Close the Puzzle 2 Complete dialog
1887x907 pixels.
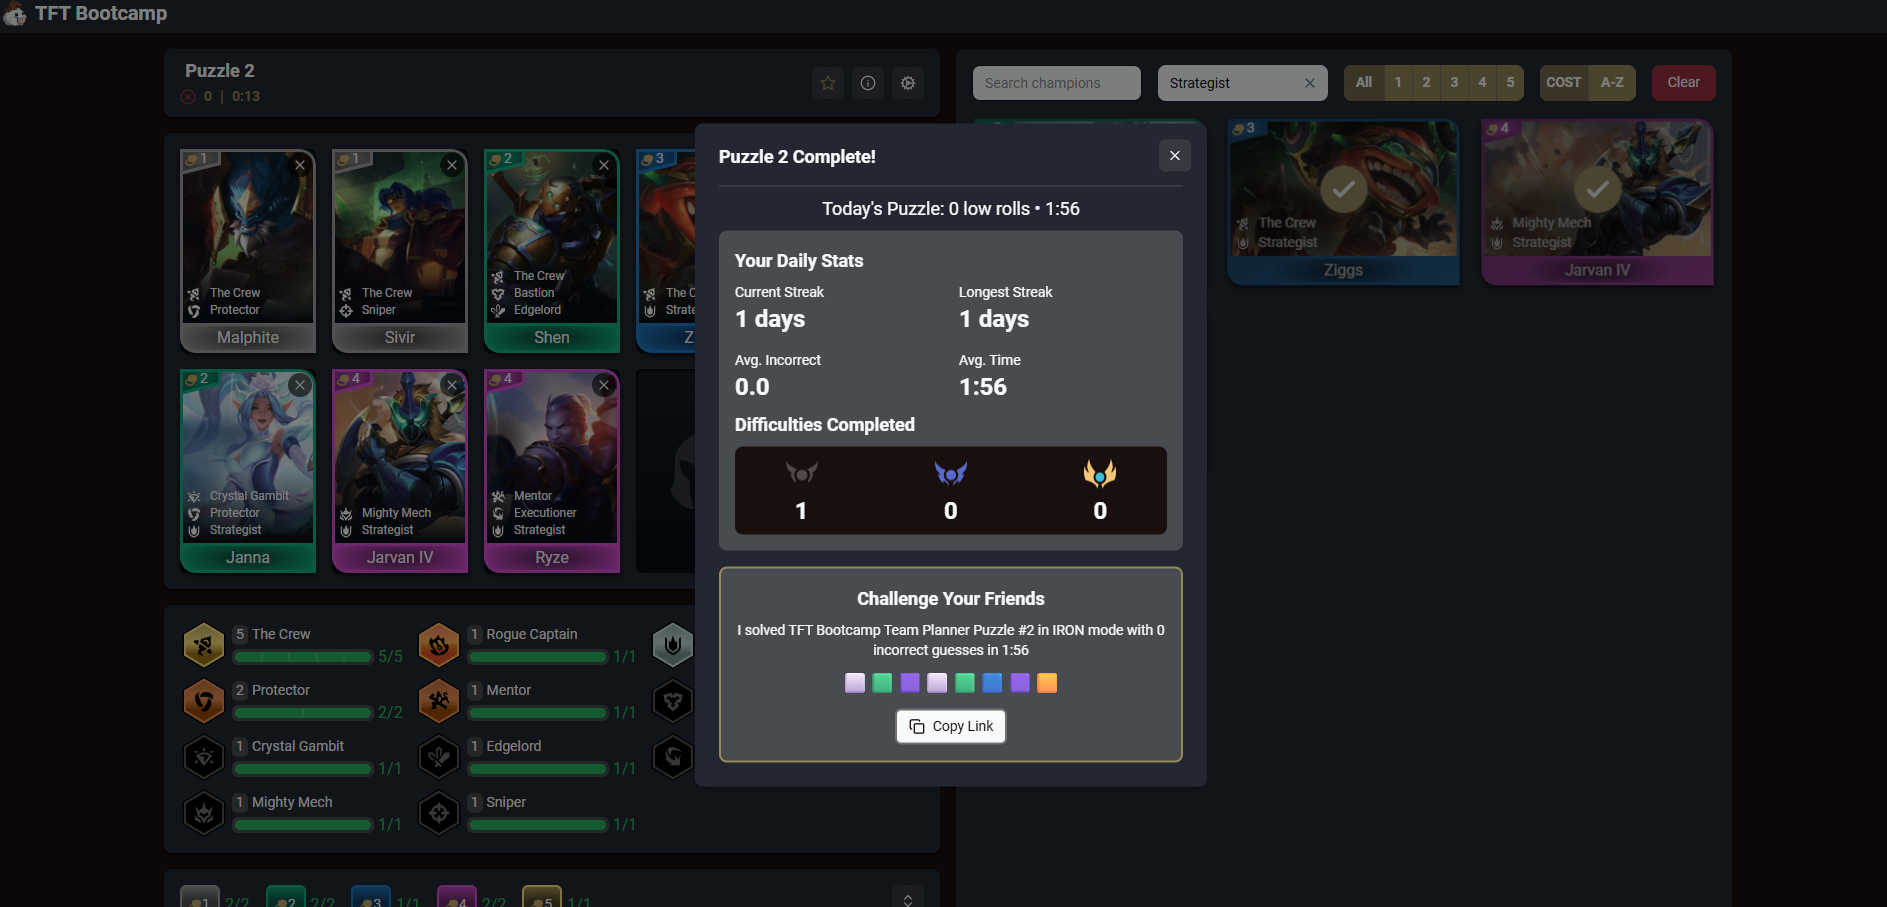tap(1175, 156)
